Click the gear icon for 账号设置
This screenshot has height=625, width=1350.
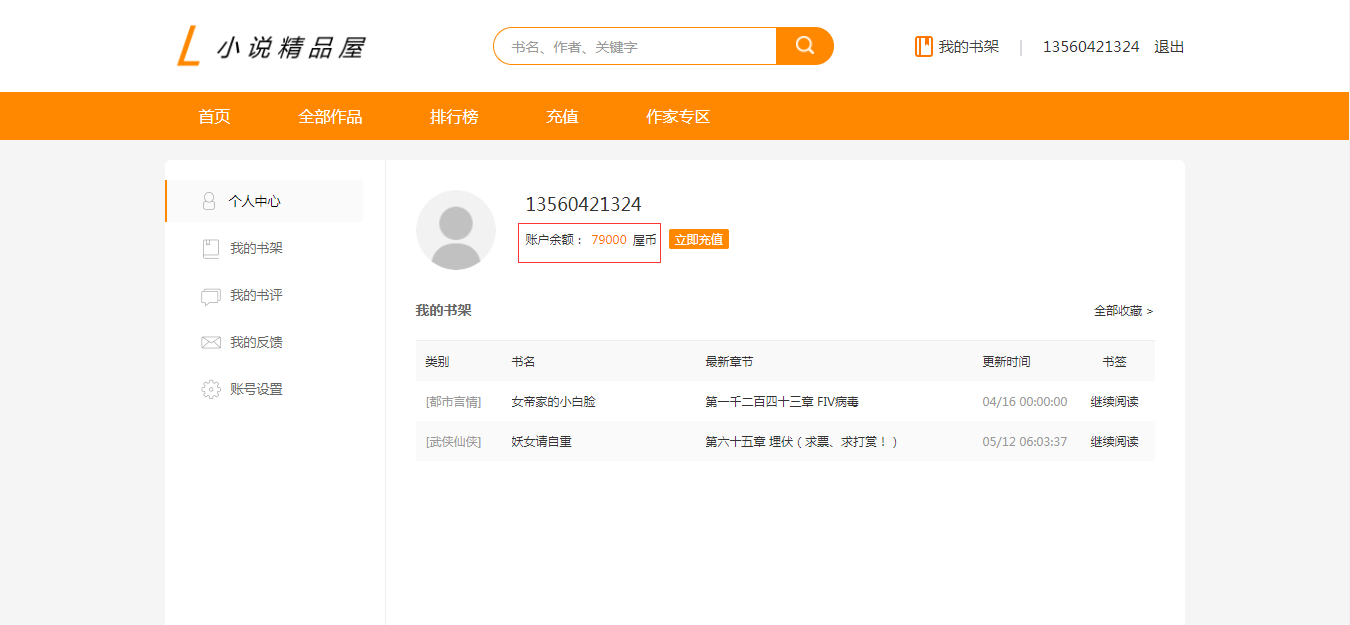pyautogui.click(x=210, y=390)
